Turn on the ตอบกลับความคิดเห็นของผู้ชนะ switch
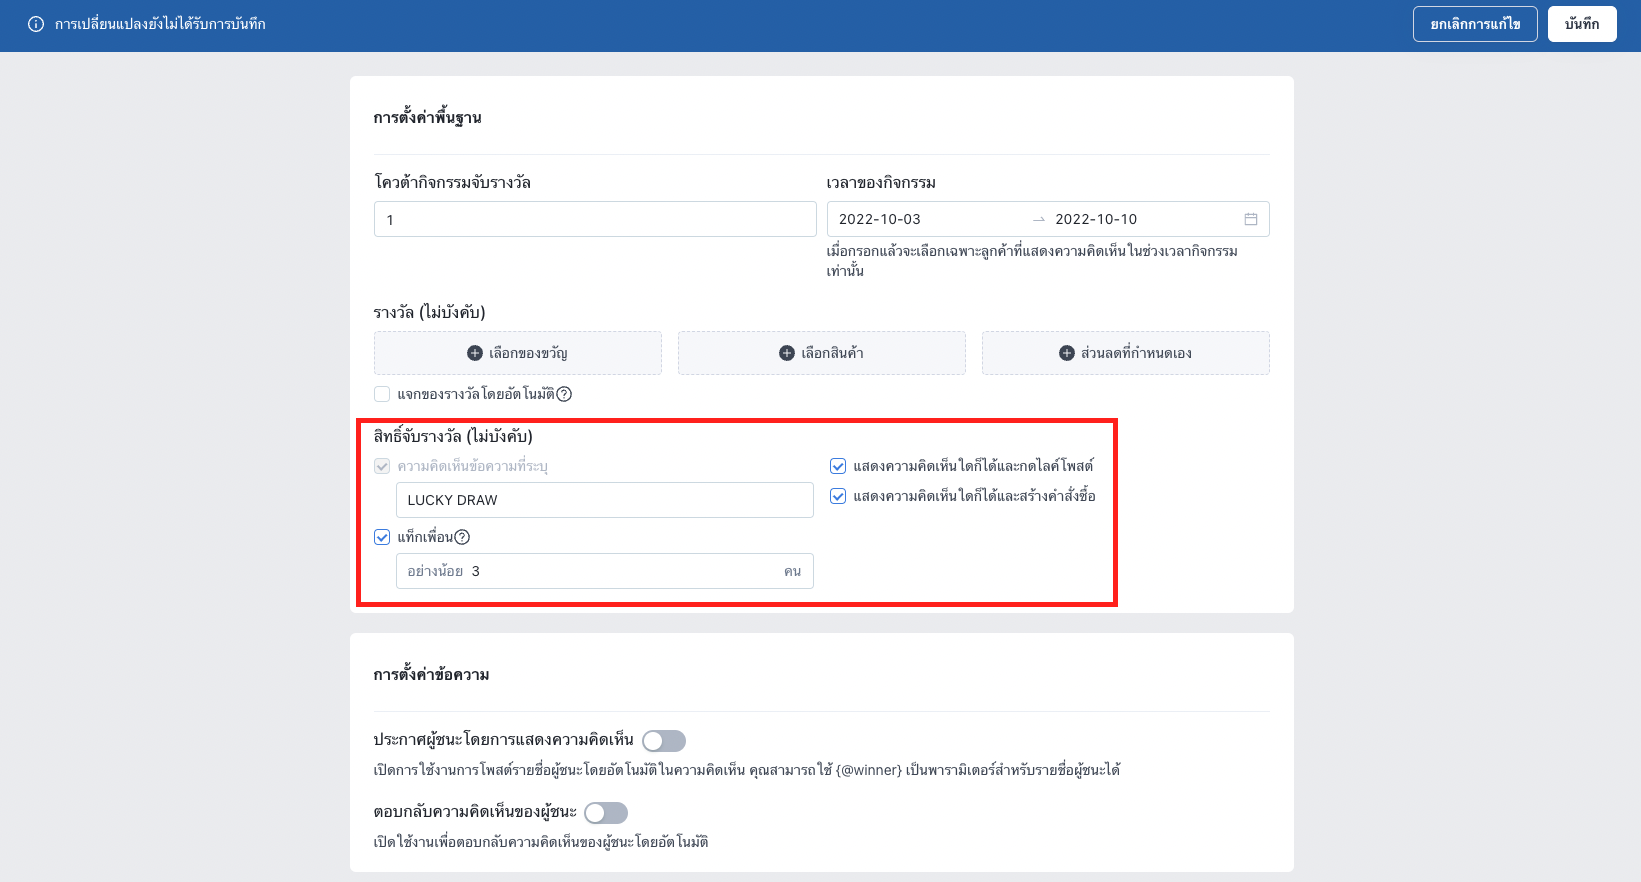1641x882 pixels. (606, 813)
